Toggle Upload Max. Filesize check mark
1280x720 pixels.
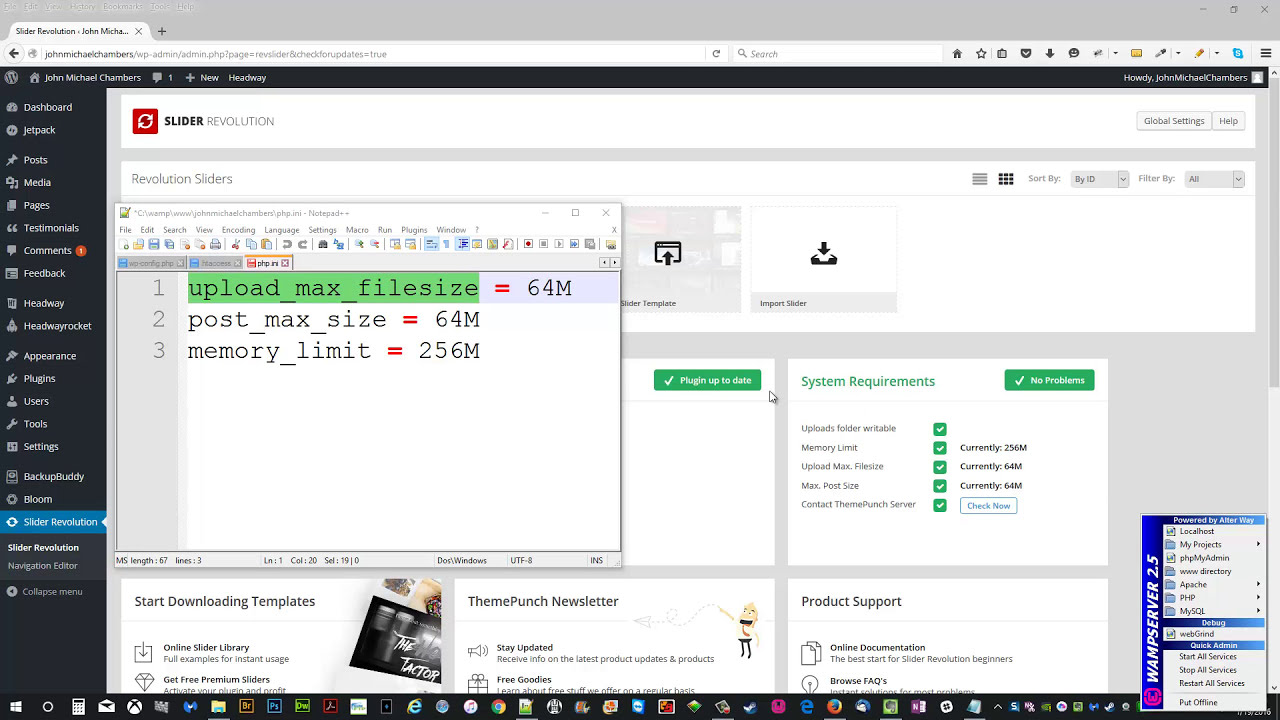[x=940, y=467]
